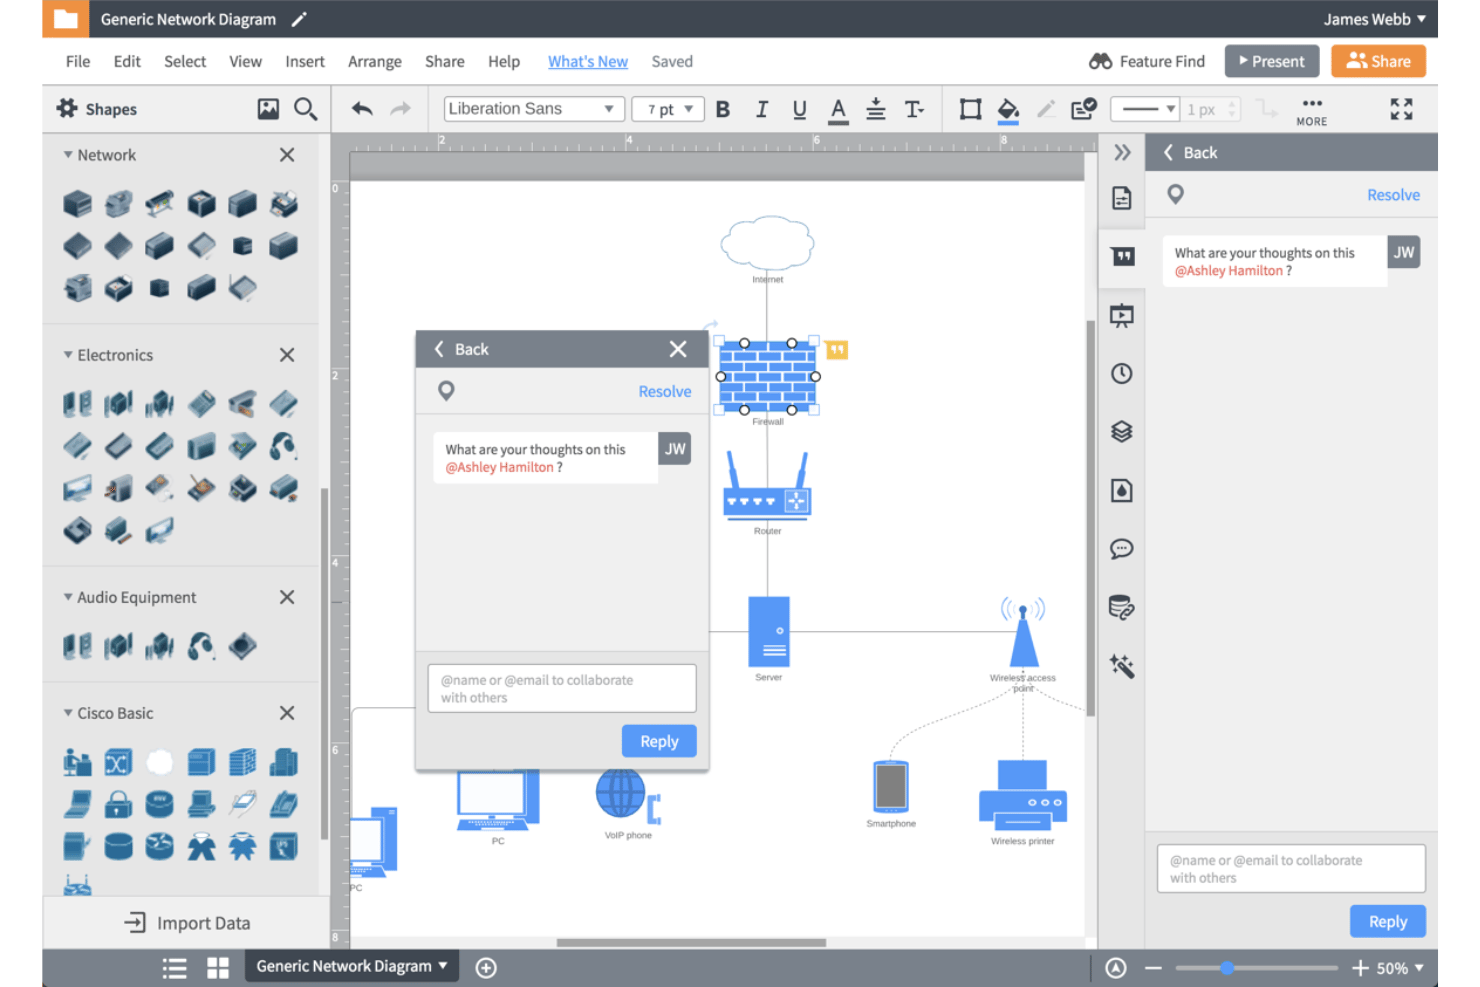This screenshot has height=987, width=1480.
Task: Toggle bold text formatting
Action: click(723, 109)
